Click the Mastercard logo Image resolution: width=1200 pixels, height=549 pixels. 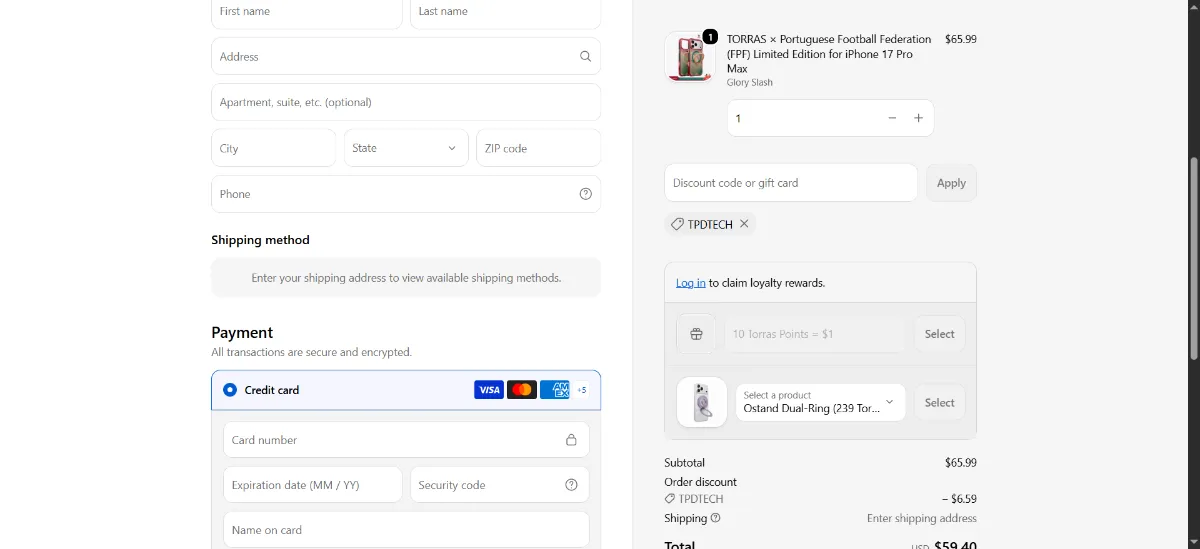[x=522, y=390]
